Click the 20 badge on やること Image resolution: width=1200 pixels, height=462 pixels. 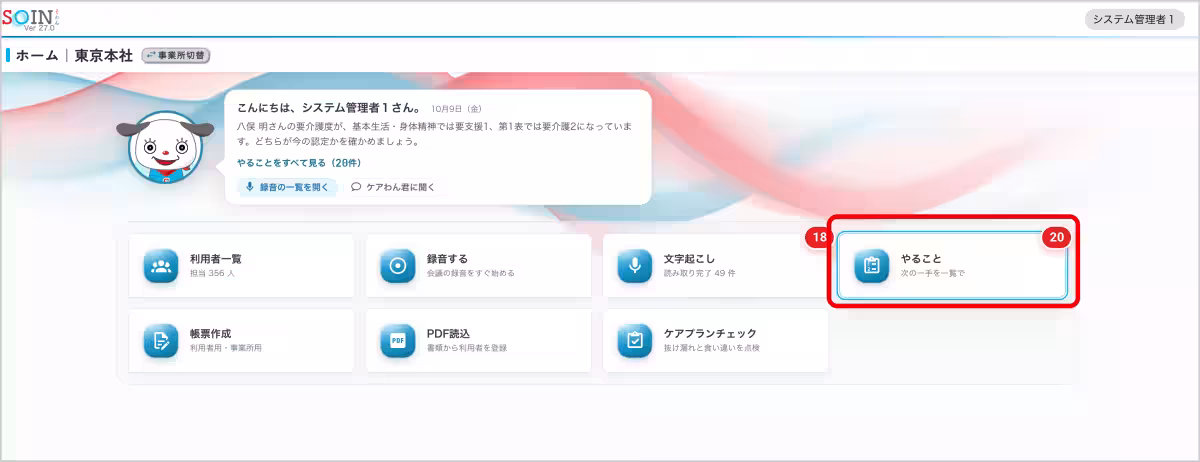1057,238
